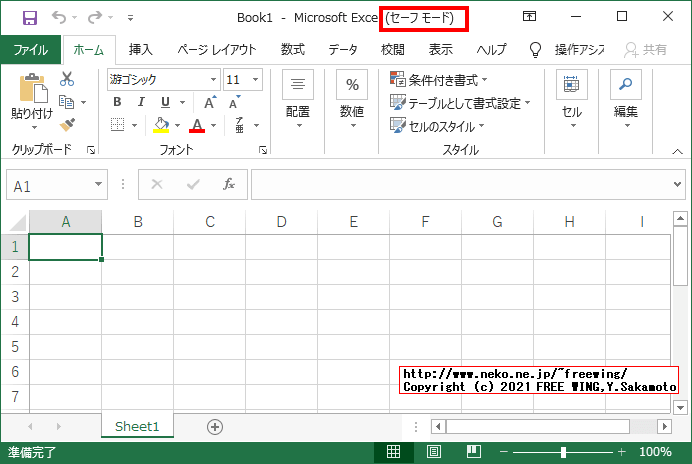Open テーブルとして書式設定 menu

[x=460, y=103]
